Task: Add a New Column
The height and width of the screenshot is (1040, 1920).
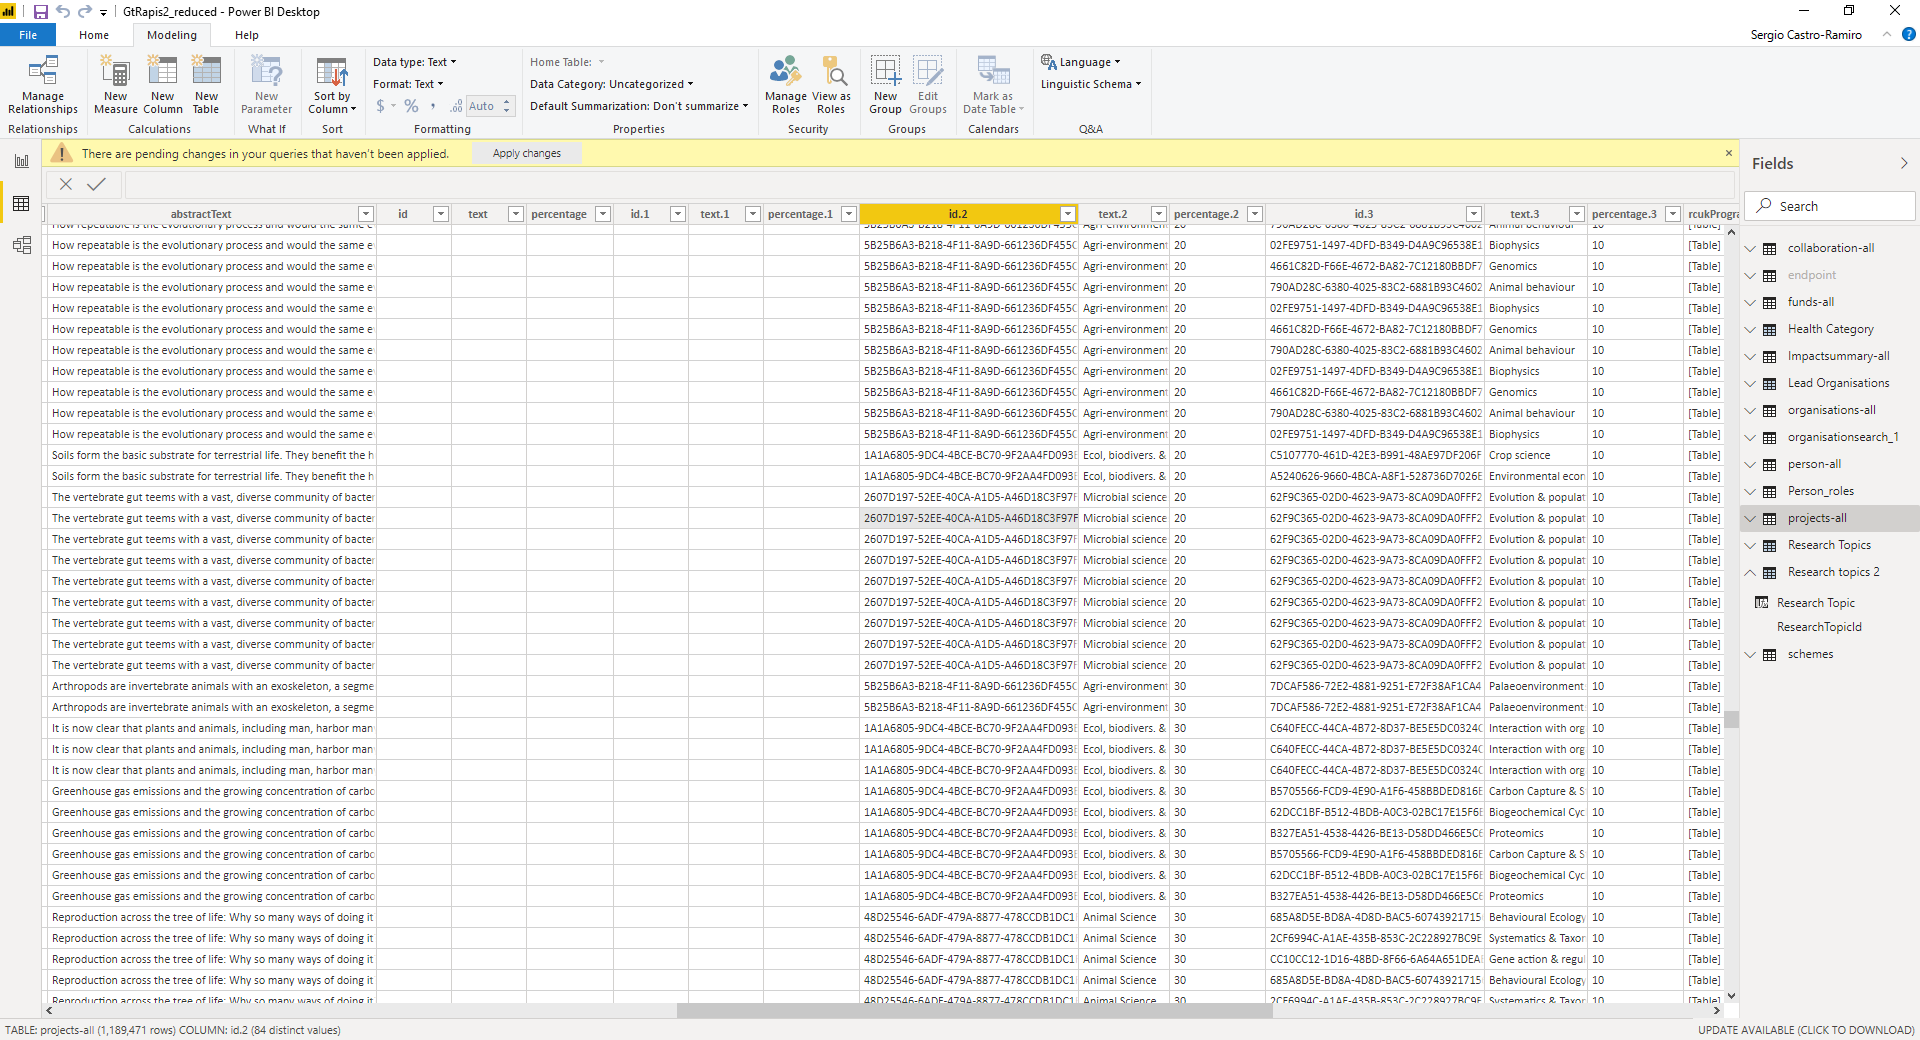Action: [162, 85]
